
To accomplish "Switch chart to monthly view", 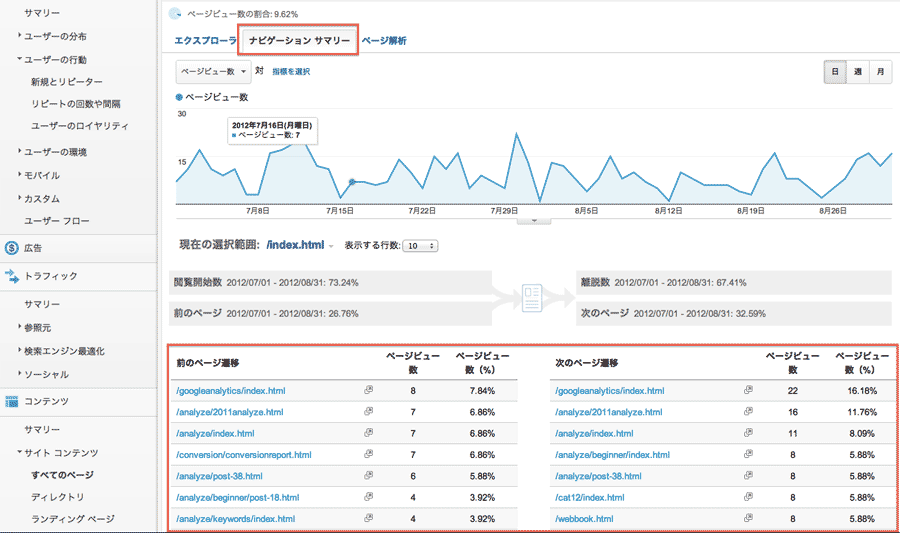I will click(x=880, y=72).
